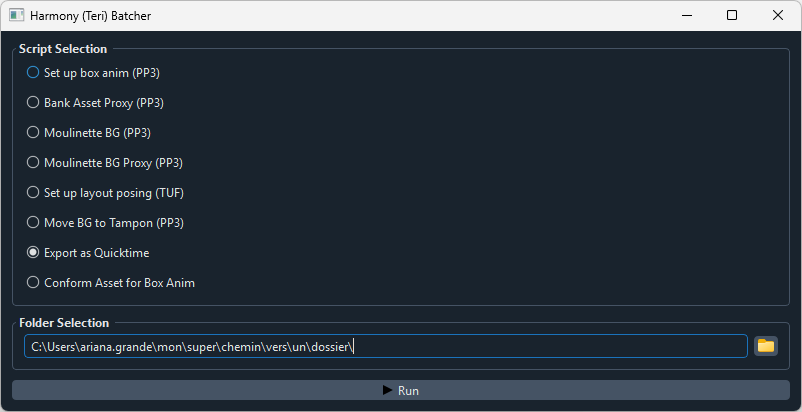
Task: Pick the Moulinette BG Proxy (PP3) script
Action: point(33,163)
